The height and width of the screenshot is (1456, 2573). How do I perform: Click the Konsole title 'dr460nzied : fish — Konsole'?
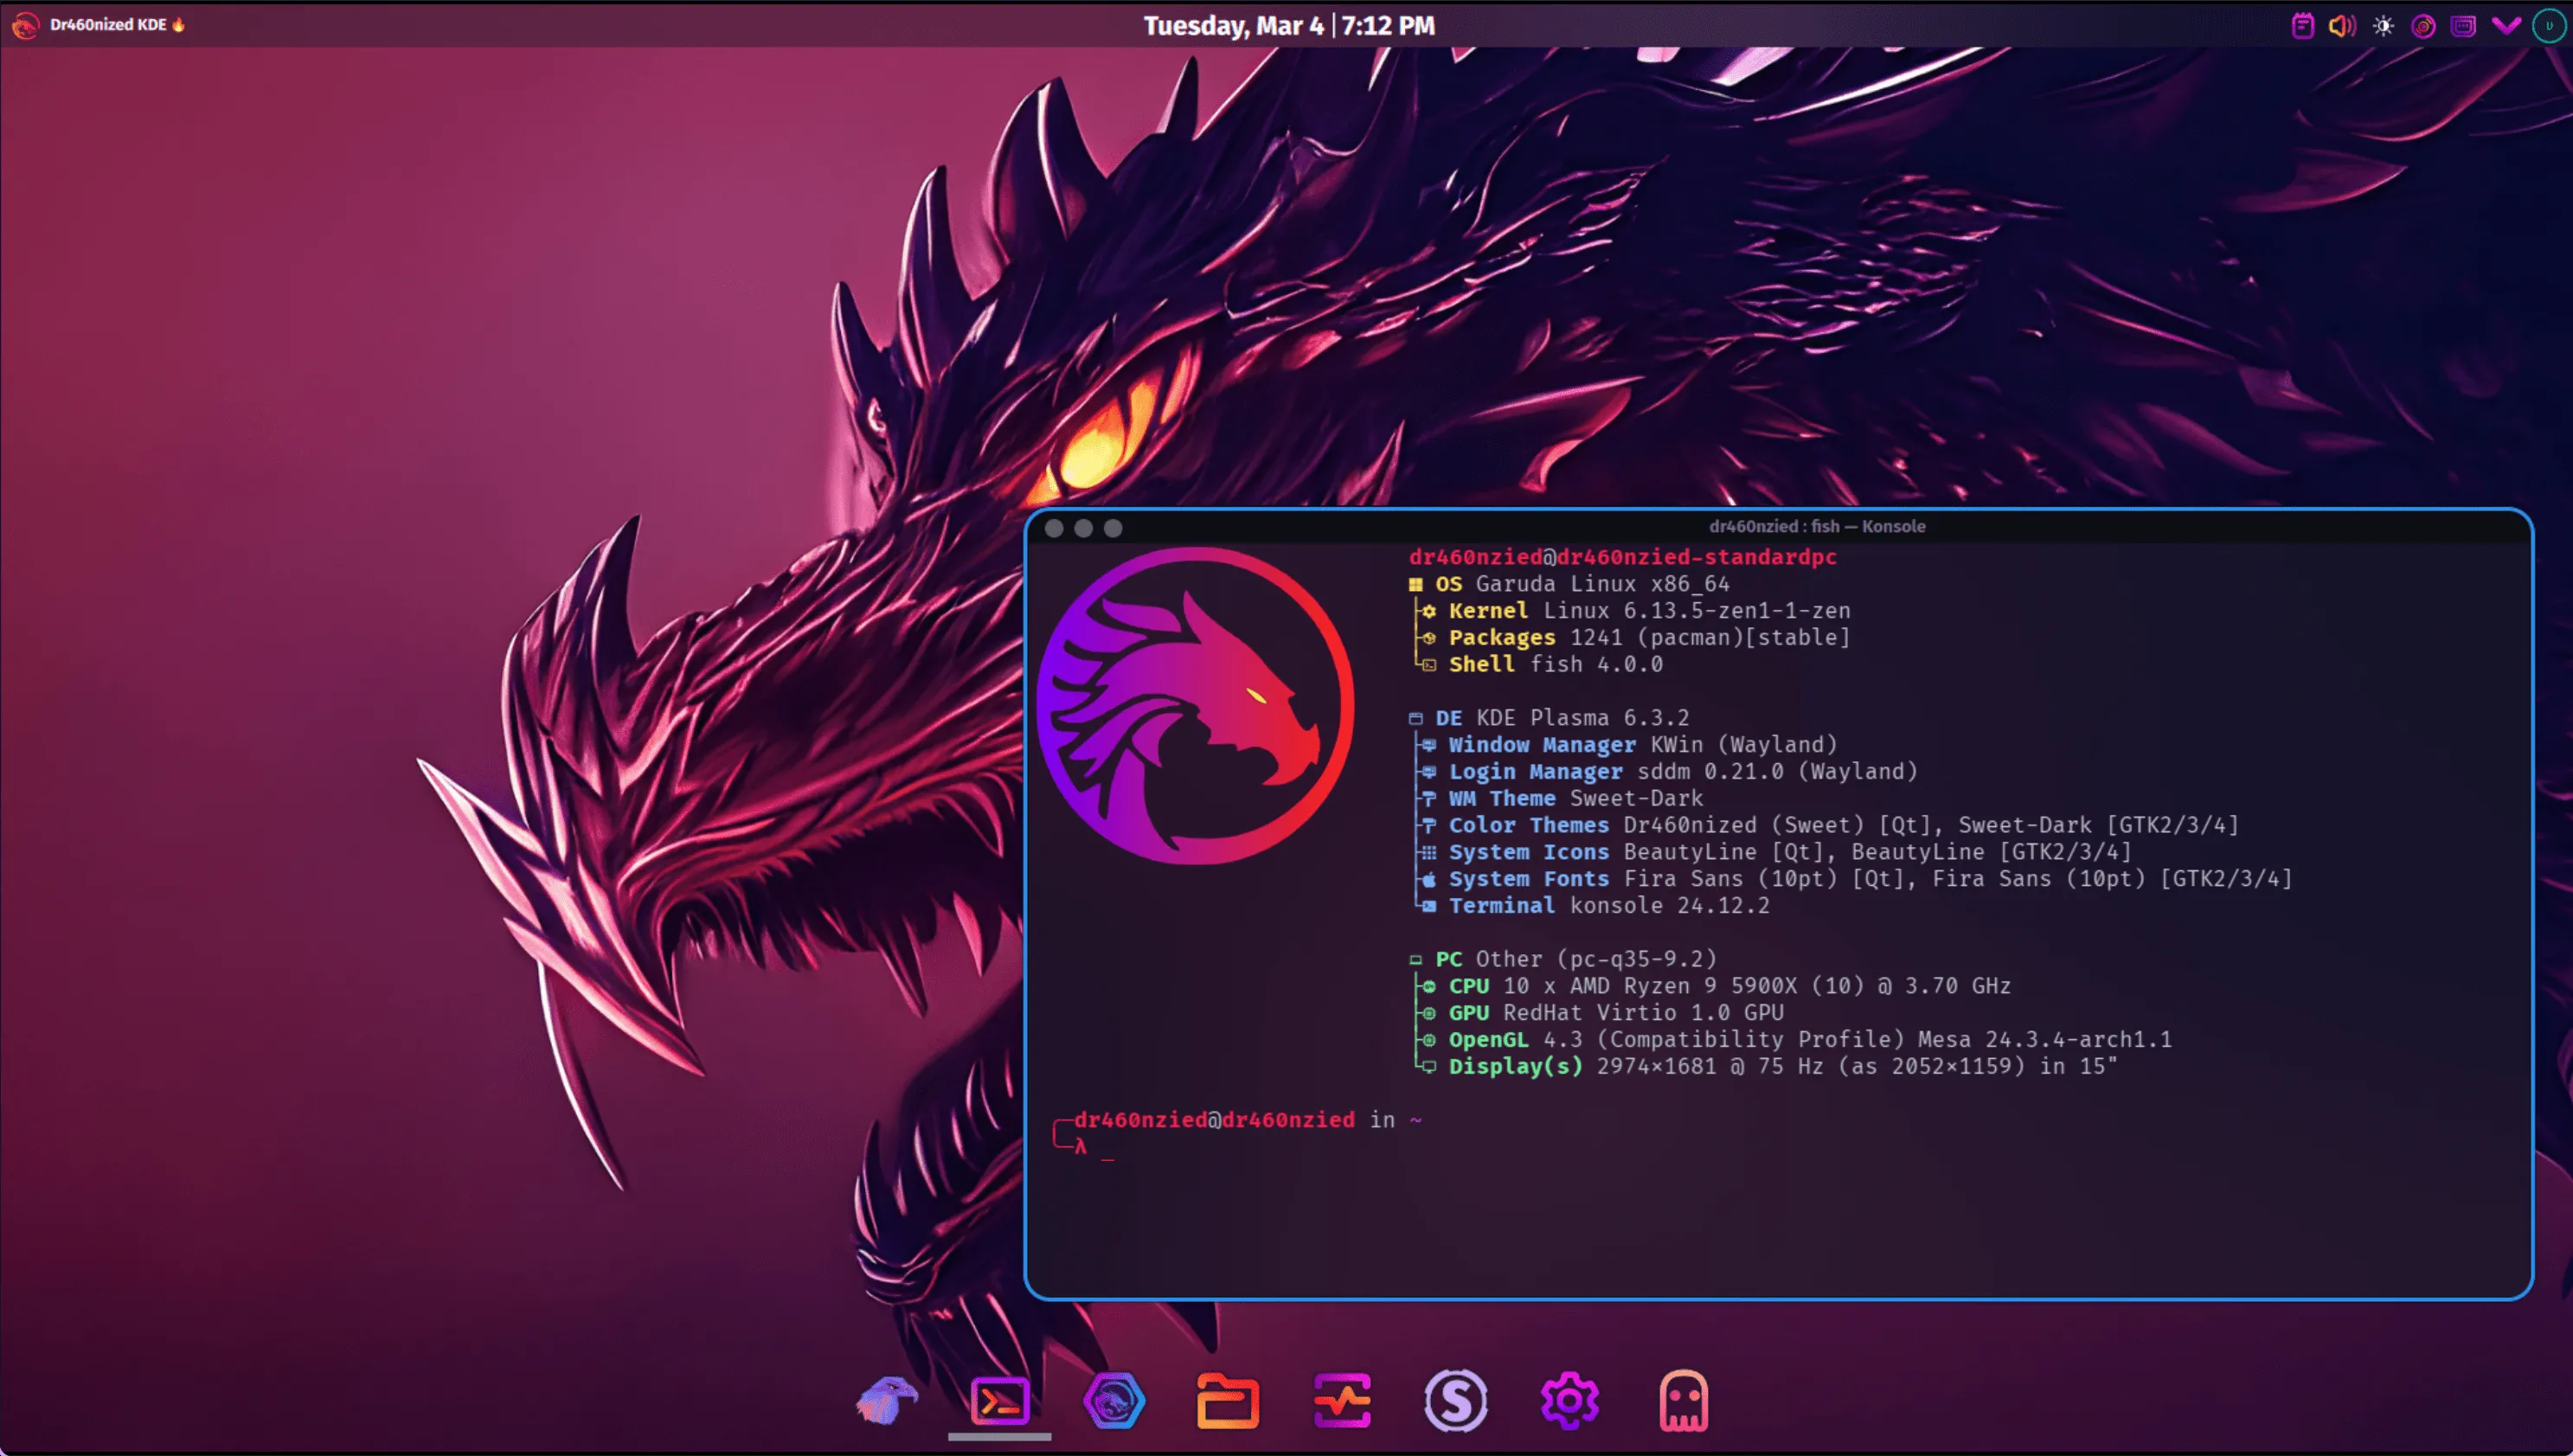click(x=1816, y=526)
